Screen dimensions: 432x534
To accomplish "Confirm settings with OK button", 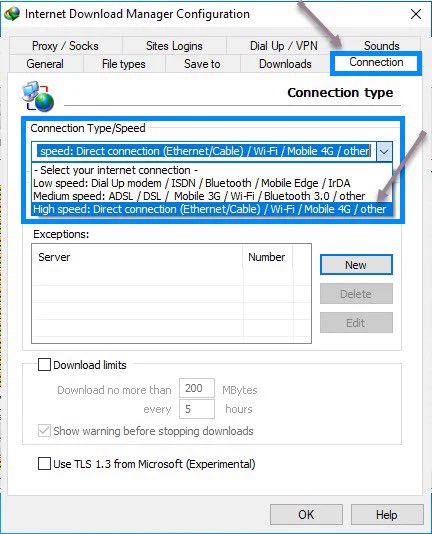I will [306, 514].
